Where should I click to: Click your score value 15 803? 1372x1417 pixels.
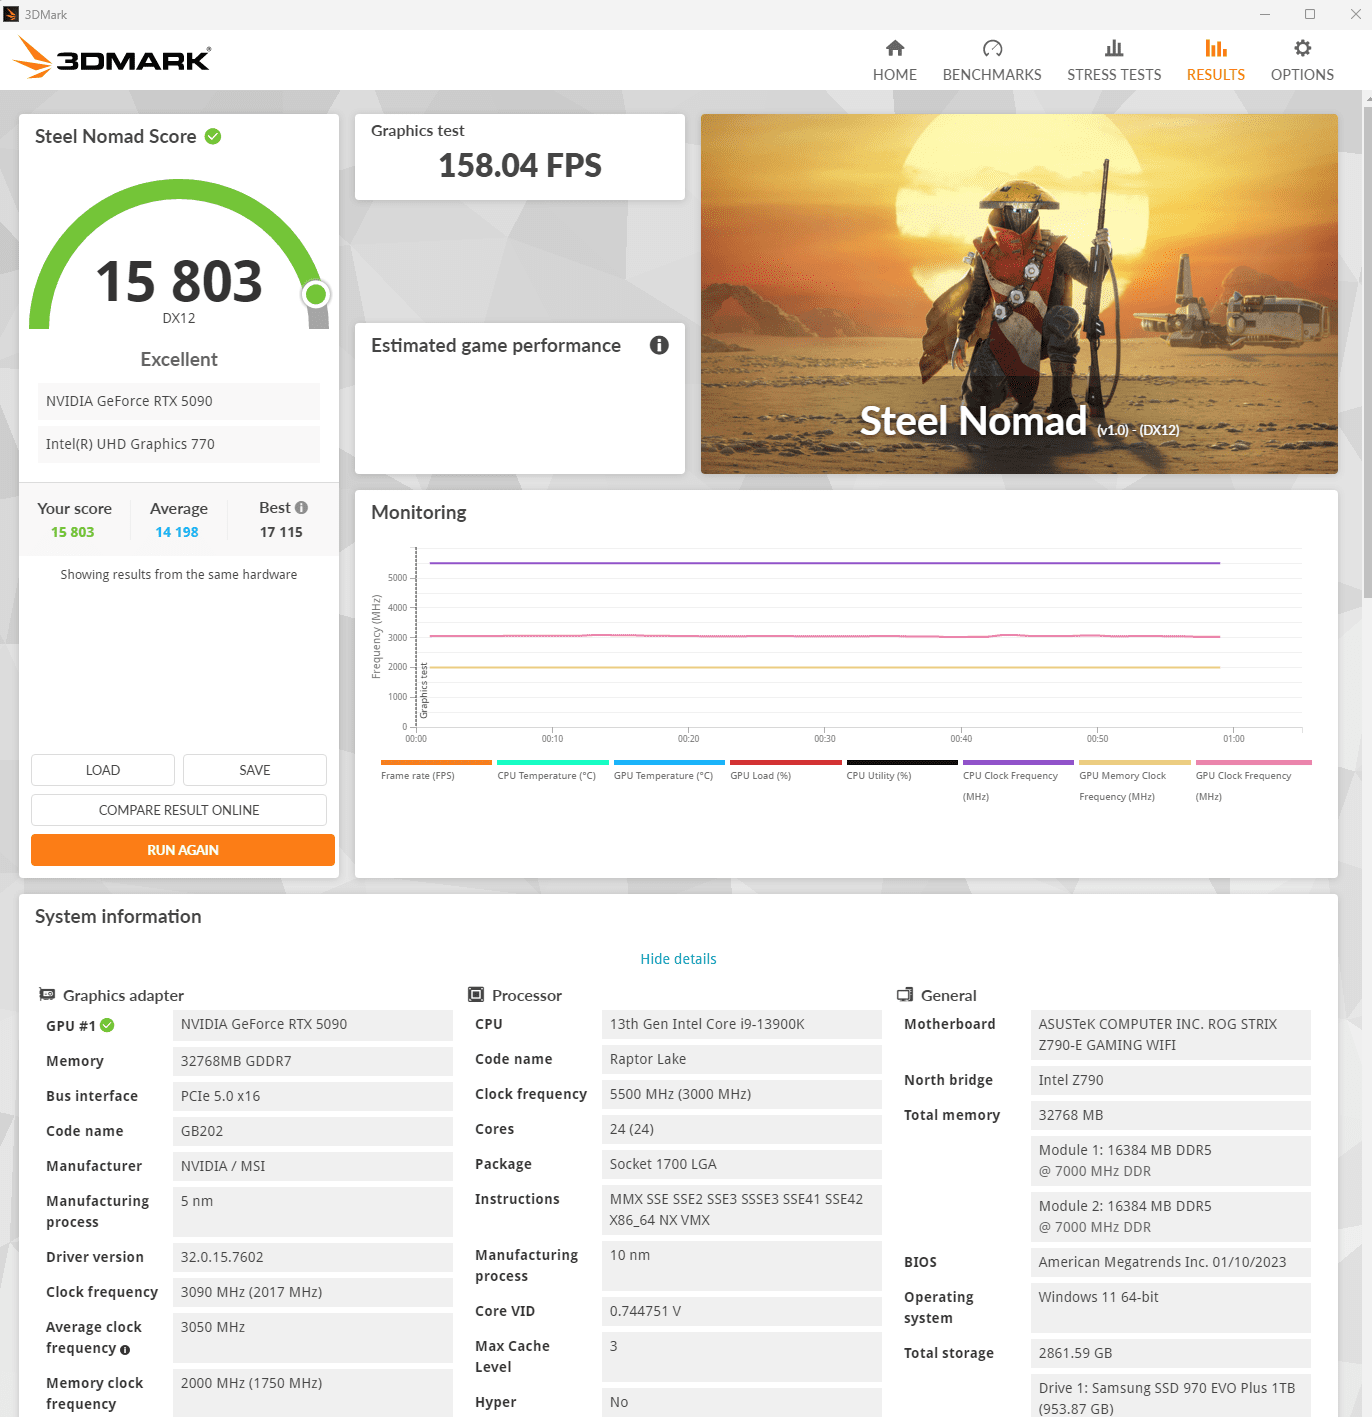click(x=73, y=532)
